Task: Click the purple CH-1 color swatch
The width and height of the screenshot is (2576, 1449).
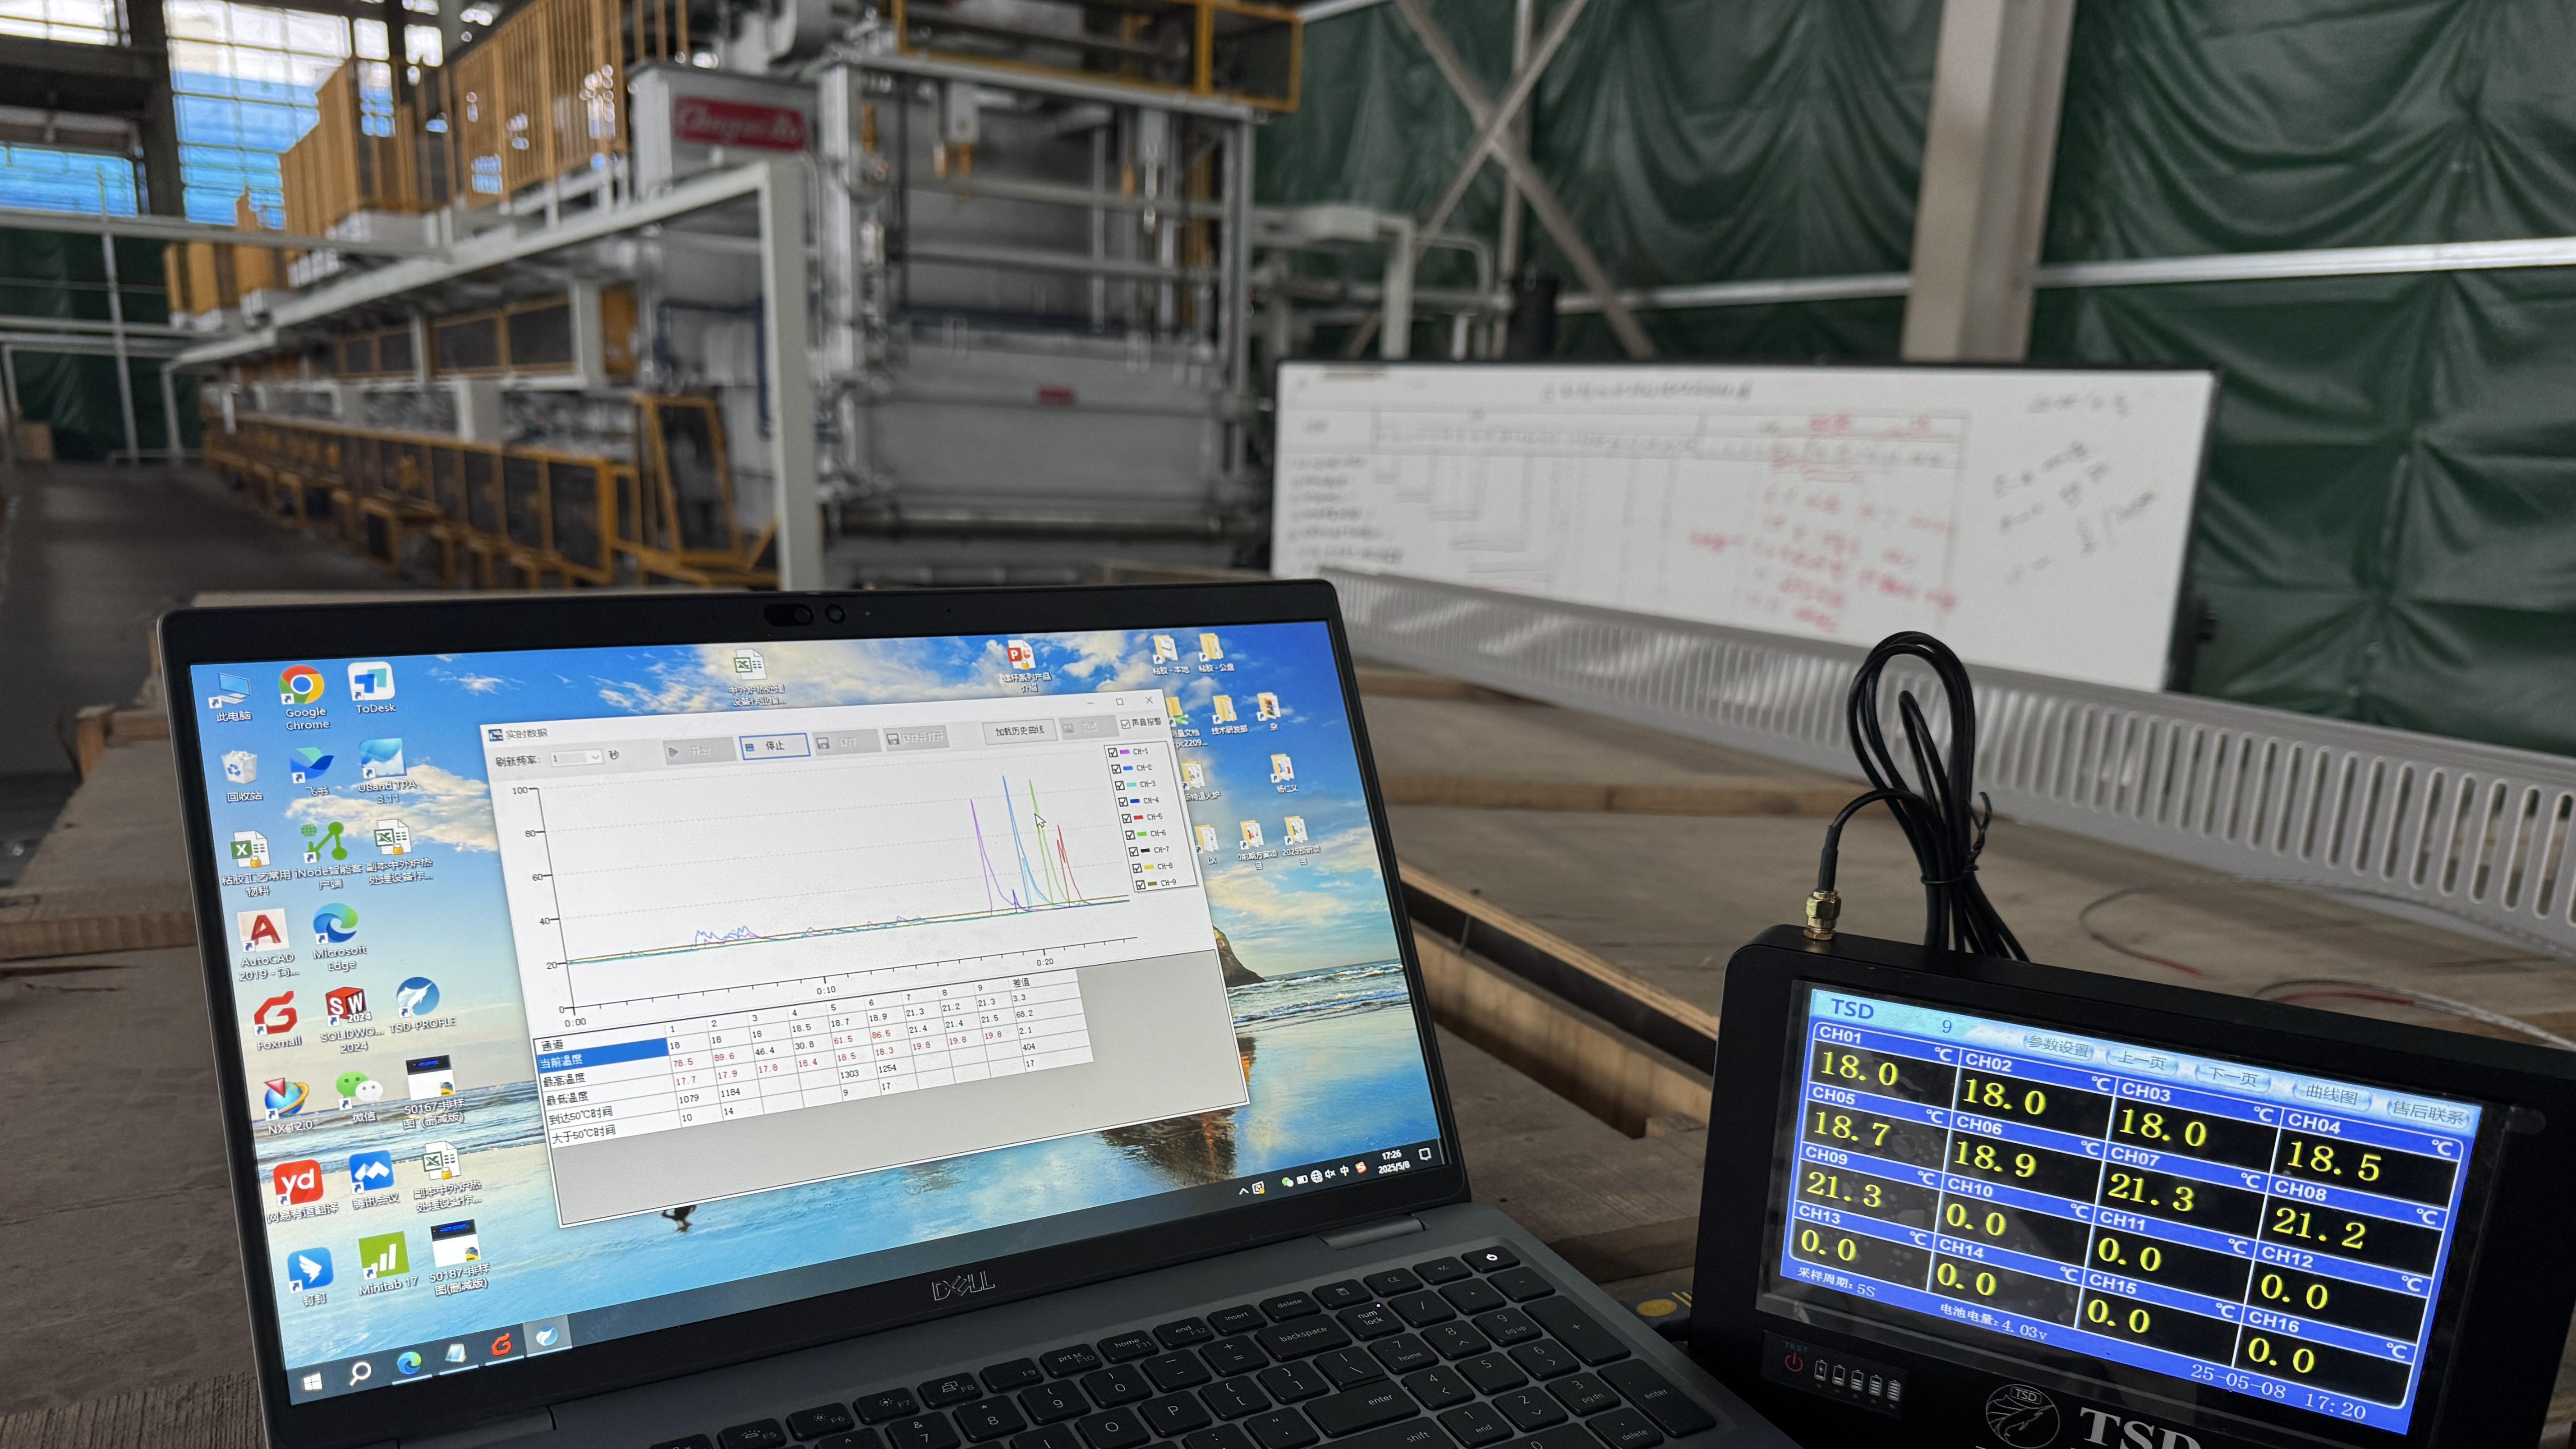Action: point(1125,752)
